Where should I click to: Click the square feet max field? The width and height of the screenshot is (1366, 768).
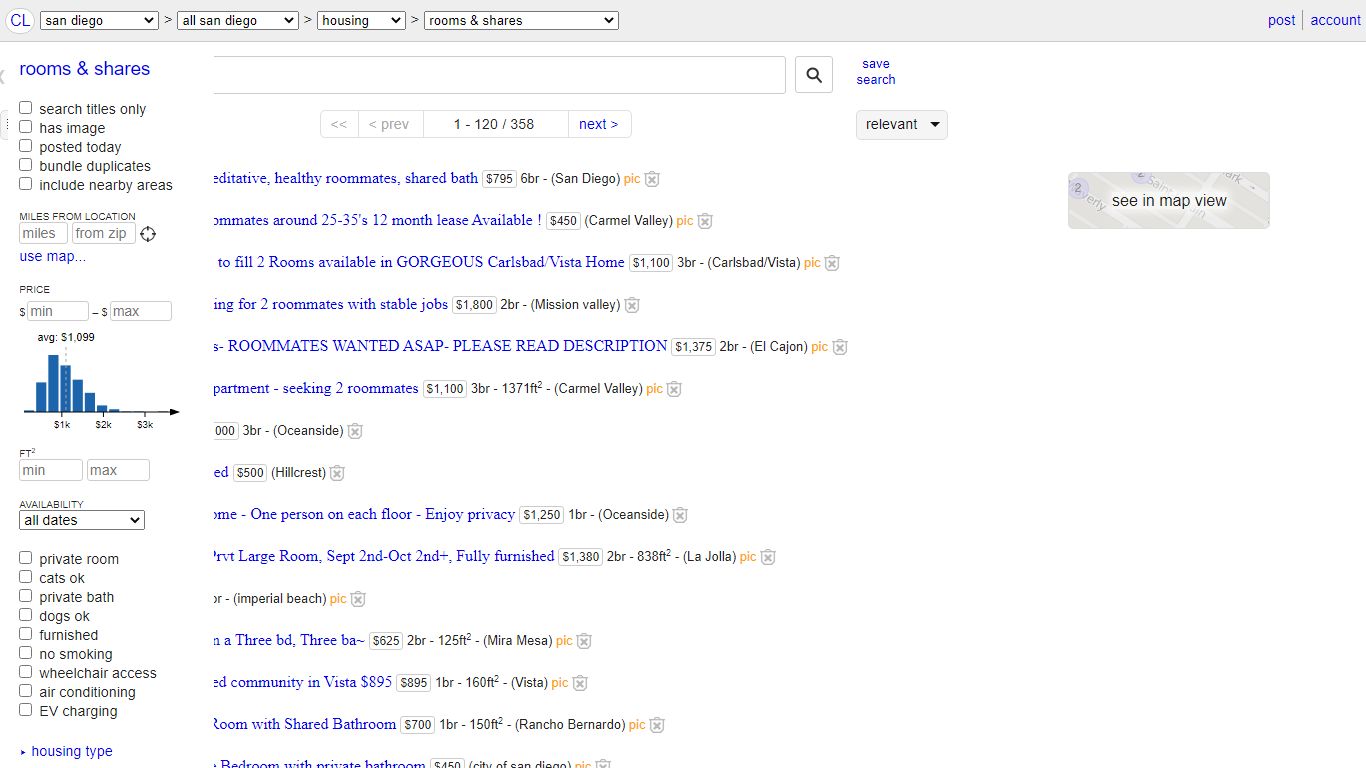[x=118, y=470]
